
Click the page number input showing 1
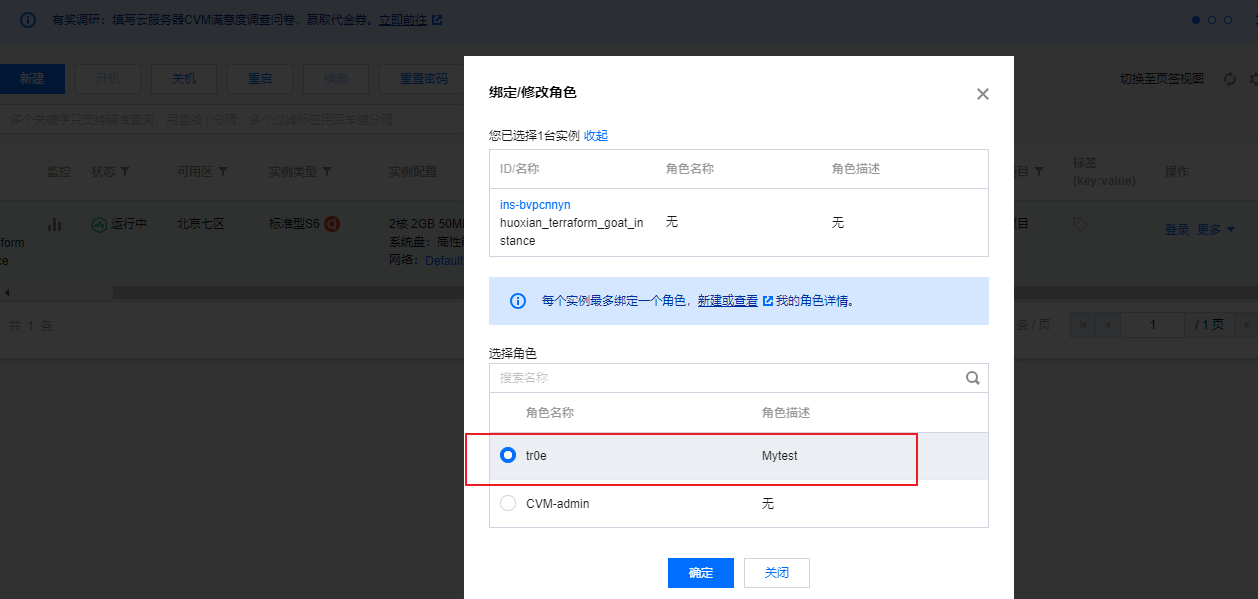[x=1153, y=325]
